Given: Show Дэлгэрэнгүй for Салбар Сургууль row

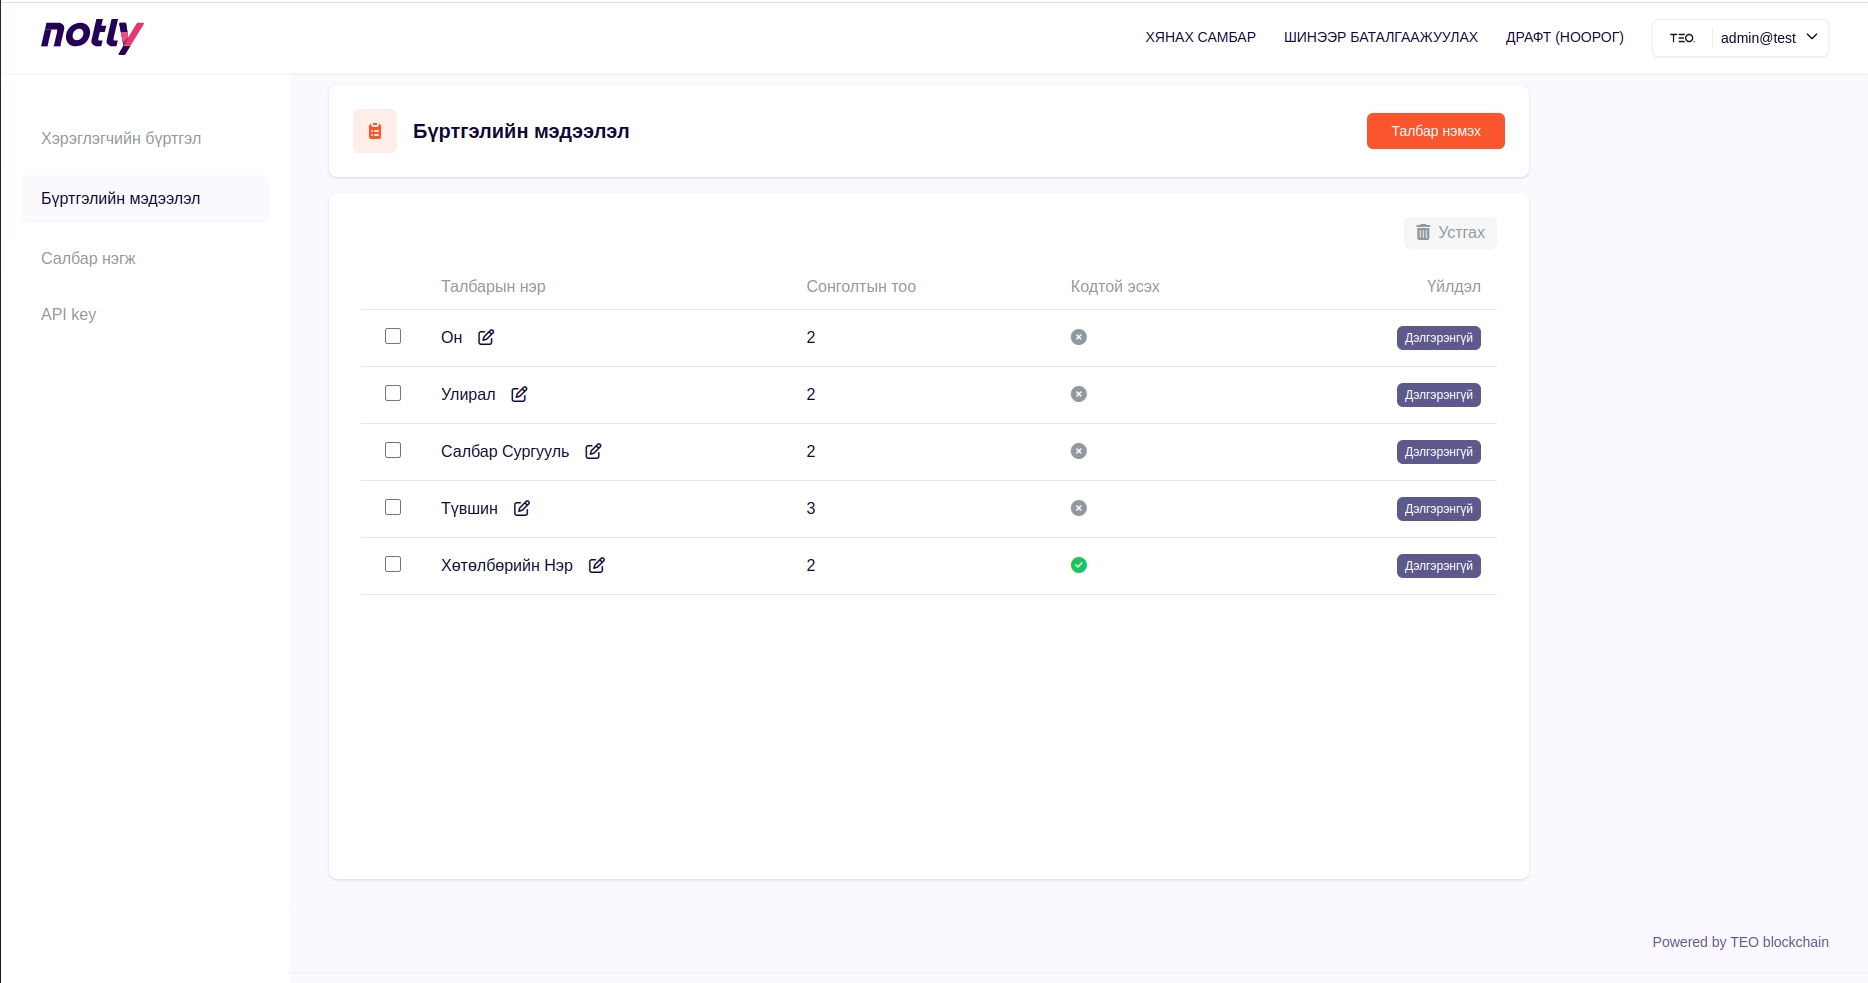Looking at the screenshot, I should click(x=1438, y=452).
